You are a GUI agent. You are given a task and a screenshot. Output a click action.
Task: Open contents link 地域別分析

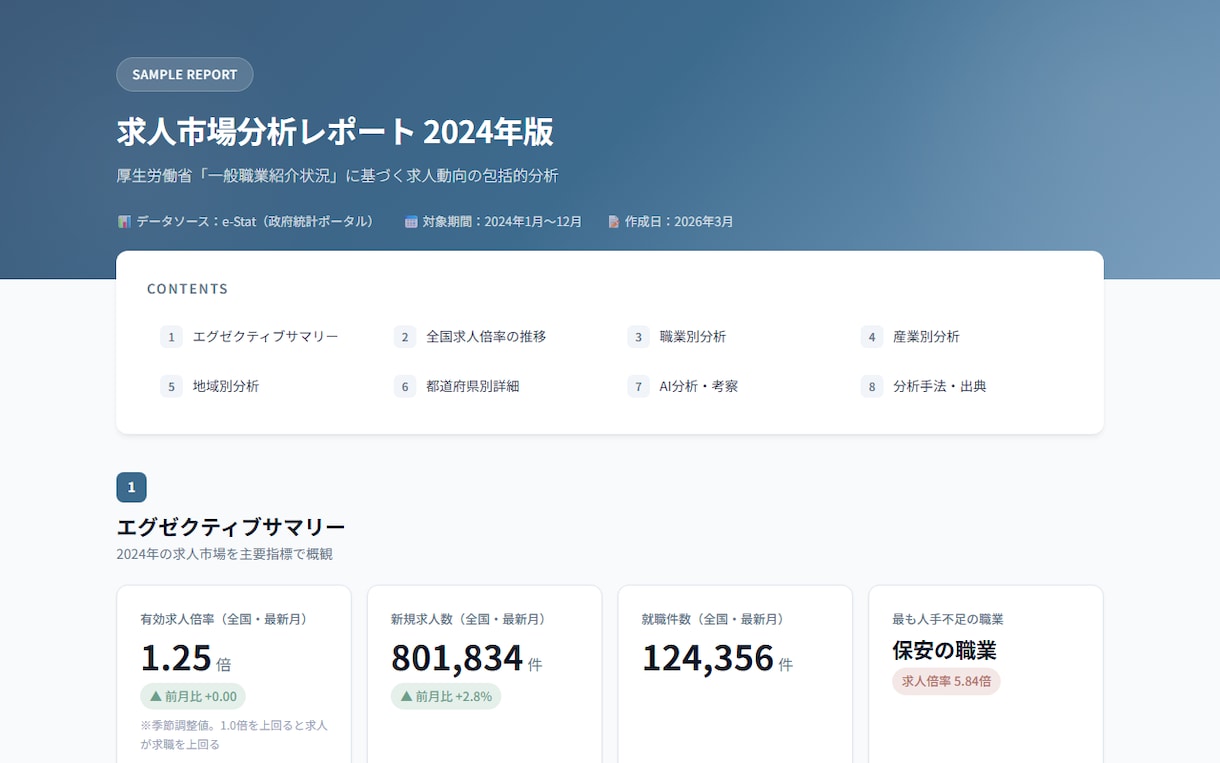(x=226, y=386)
